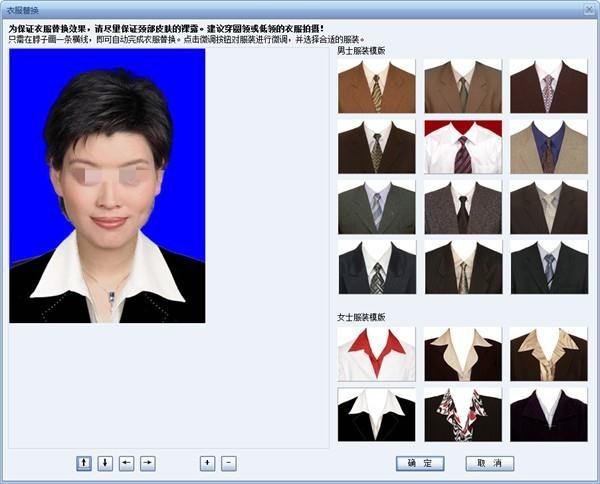Image resolution: width=600 pixels, height=484 pixels.
Task: Select the white shirt with red collar template
Action: 377,354
